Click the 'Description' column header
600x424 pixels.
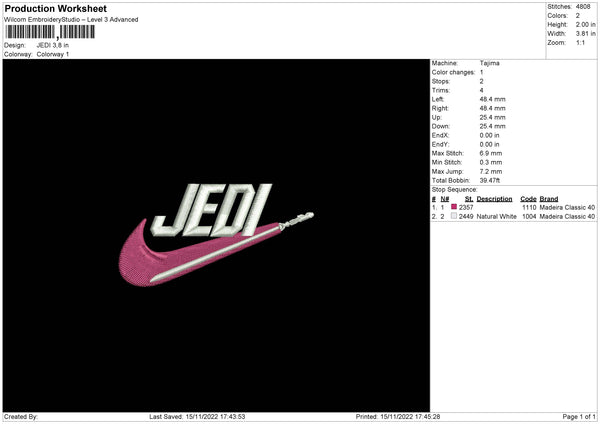494,199
